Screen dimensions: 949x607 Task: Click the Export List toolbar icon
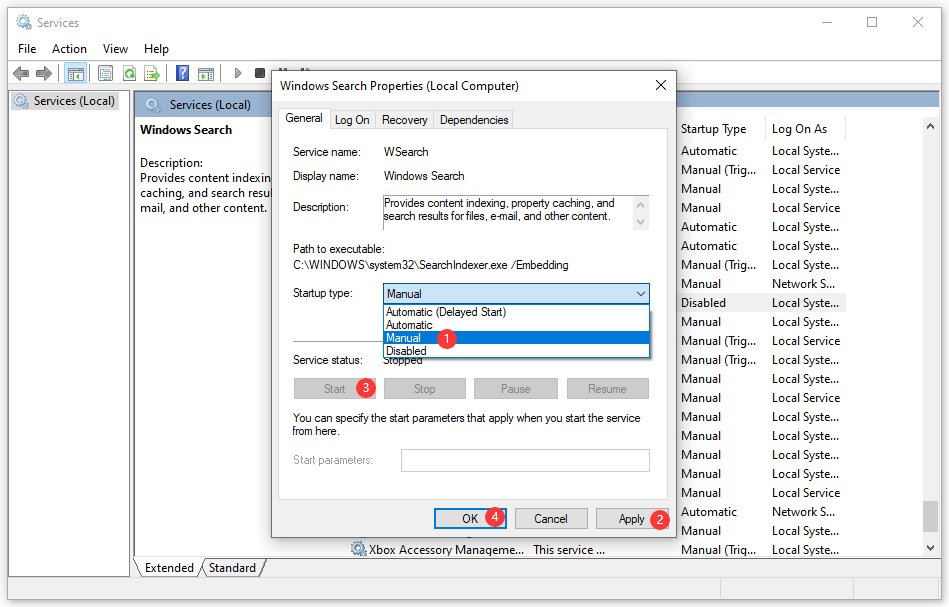pyautogui.click(x=152, y=72)
